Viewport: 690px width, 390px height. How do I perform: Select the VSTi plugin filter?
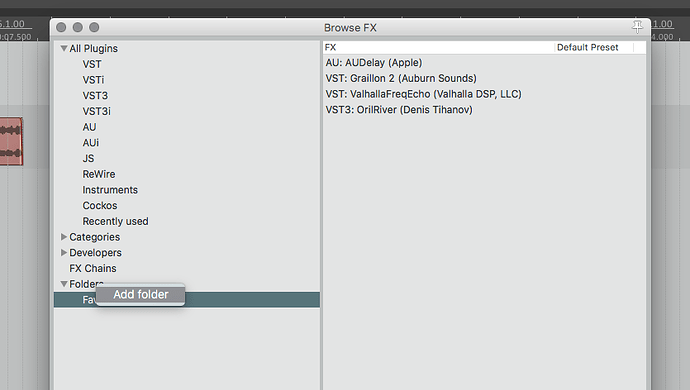[93, 80]
